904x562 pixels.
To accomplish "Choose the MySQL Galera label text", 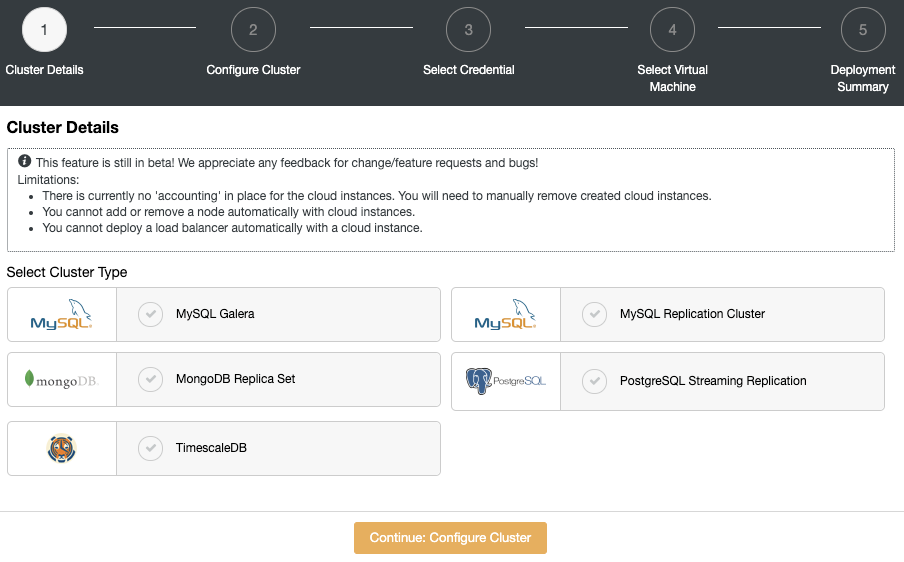I will point(215,314).
